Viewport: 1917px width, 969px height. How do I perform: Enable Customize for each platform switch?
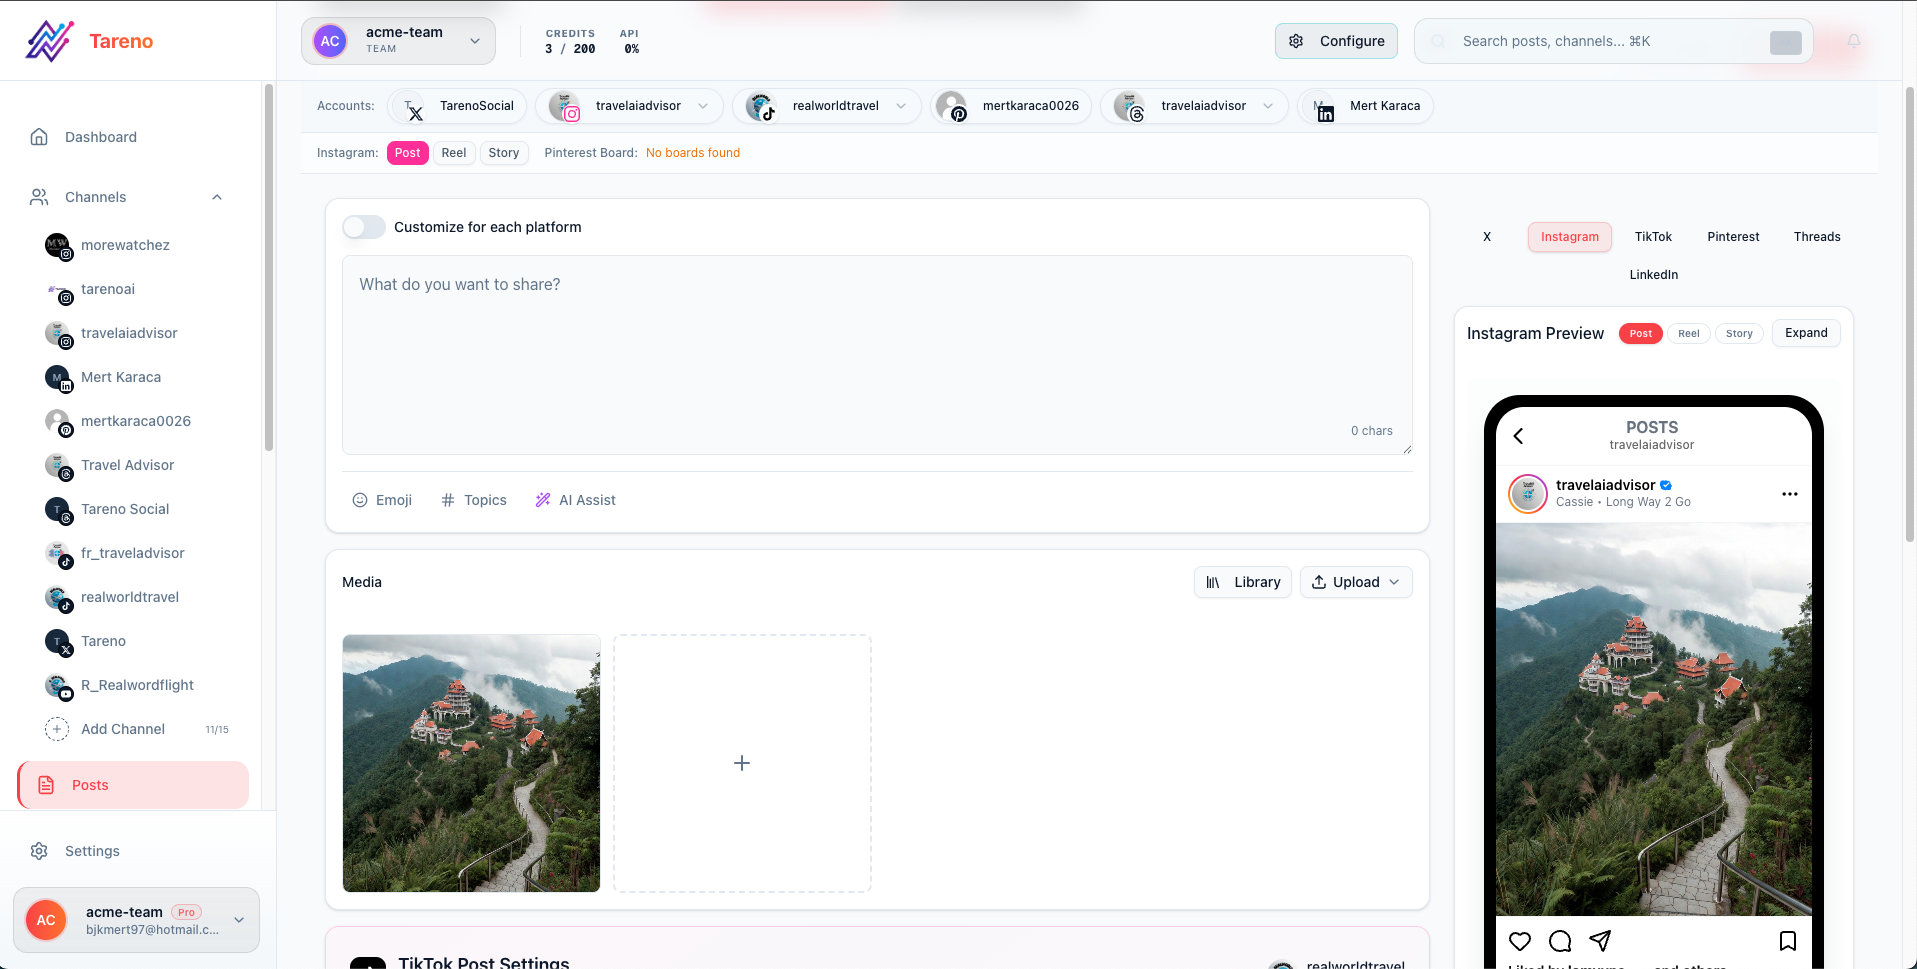pos(364,227)
